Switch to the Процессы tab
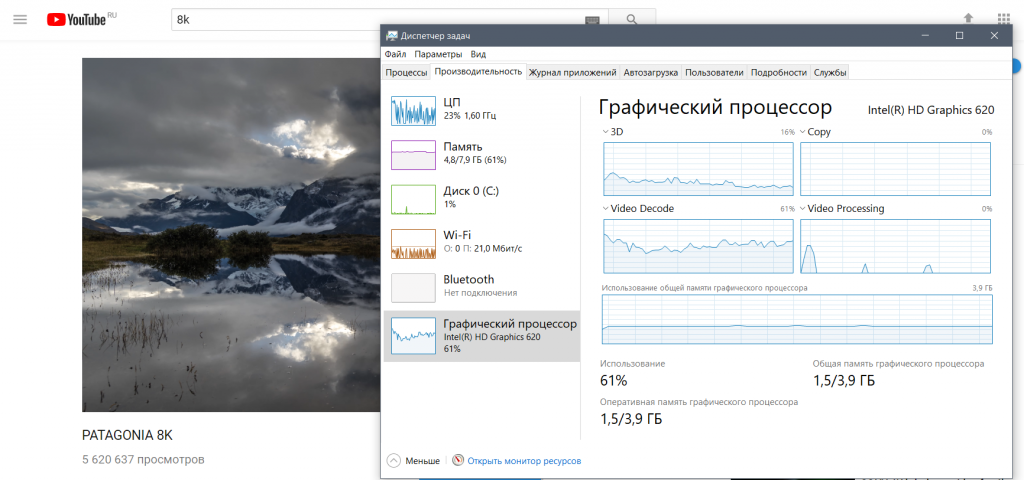Screen dimensions: 1024x480 pyautogui.click(x=406, y=72)
